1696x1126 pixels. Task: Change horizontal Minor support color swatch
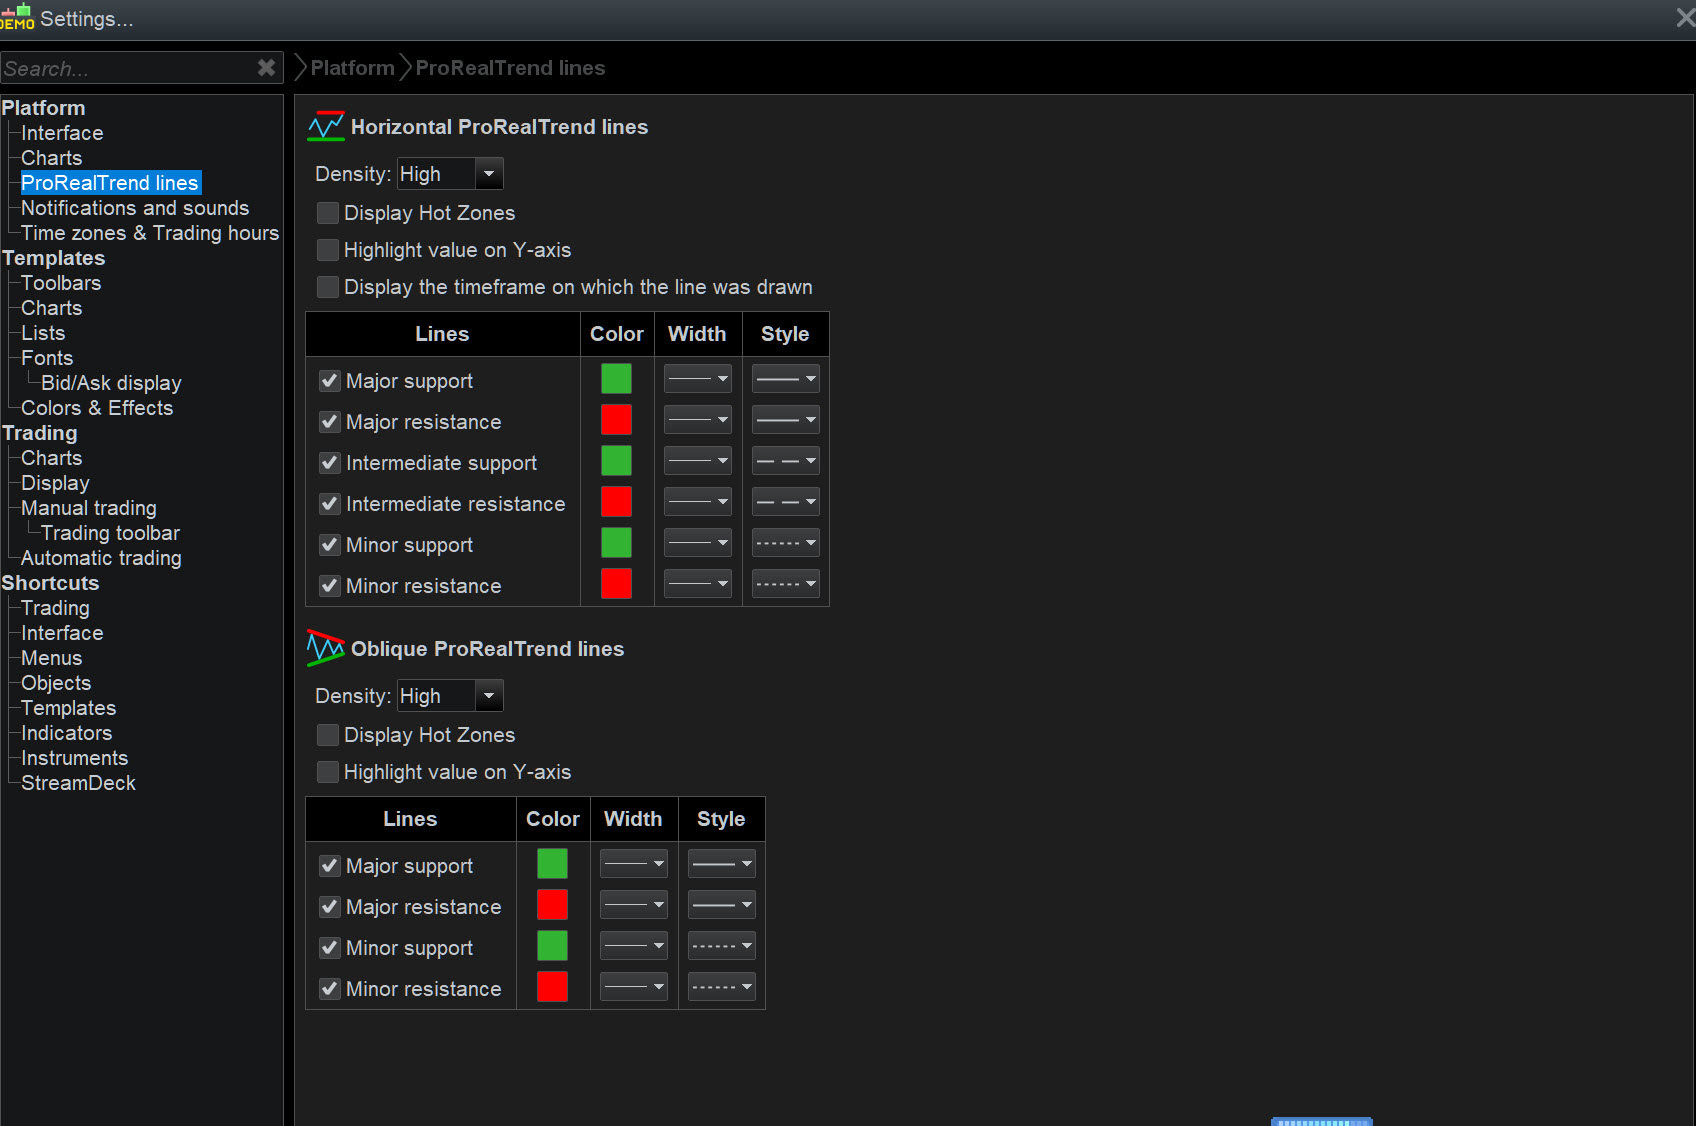click(x=616, y=543)
